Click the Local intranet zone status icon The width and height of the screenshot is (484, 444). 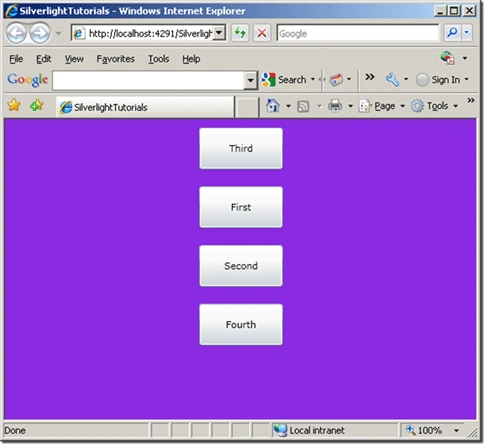[280, 430]
